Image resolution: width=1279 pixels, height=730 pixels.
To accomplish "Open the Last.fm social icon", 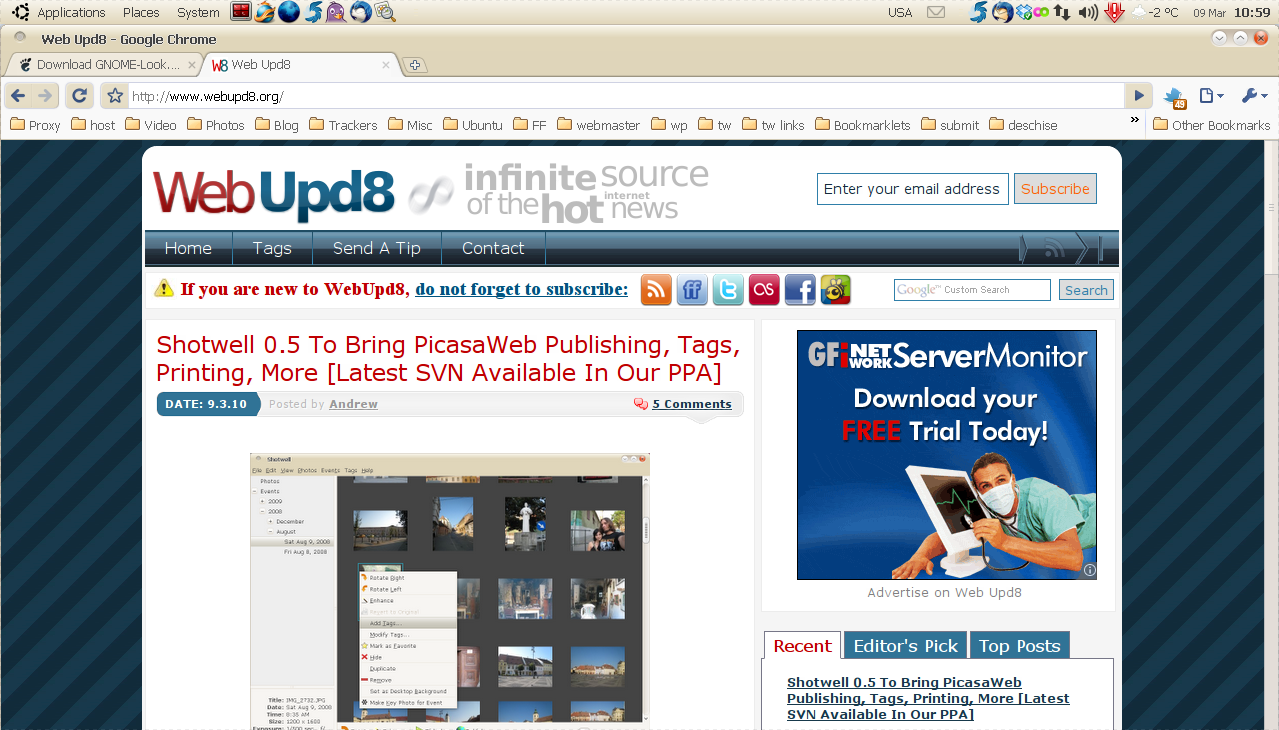I will point(764,289).
